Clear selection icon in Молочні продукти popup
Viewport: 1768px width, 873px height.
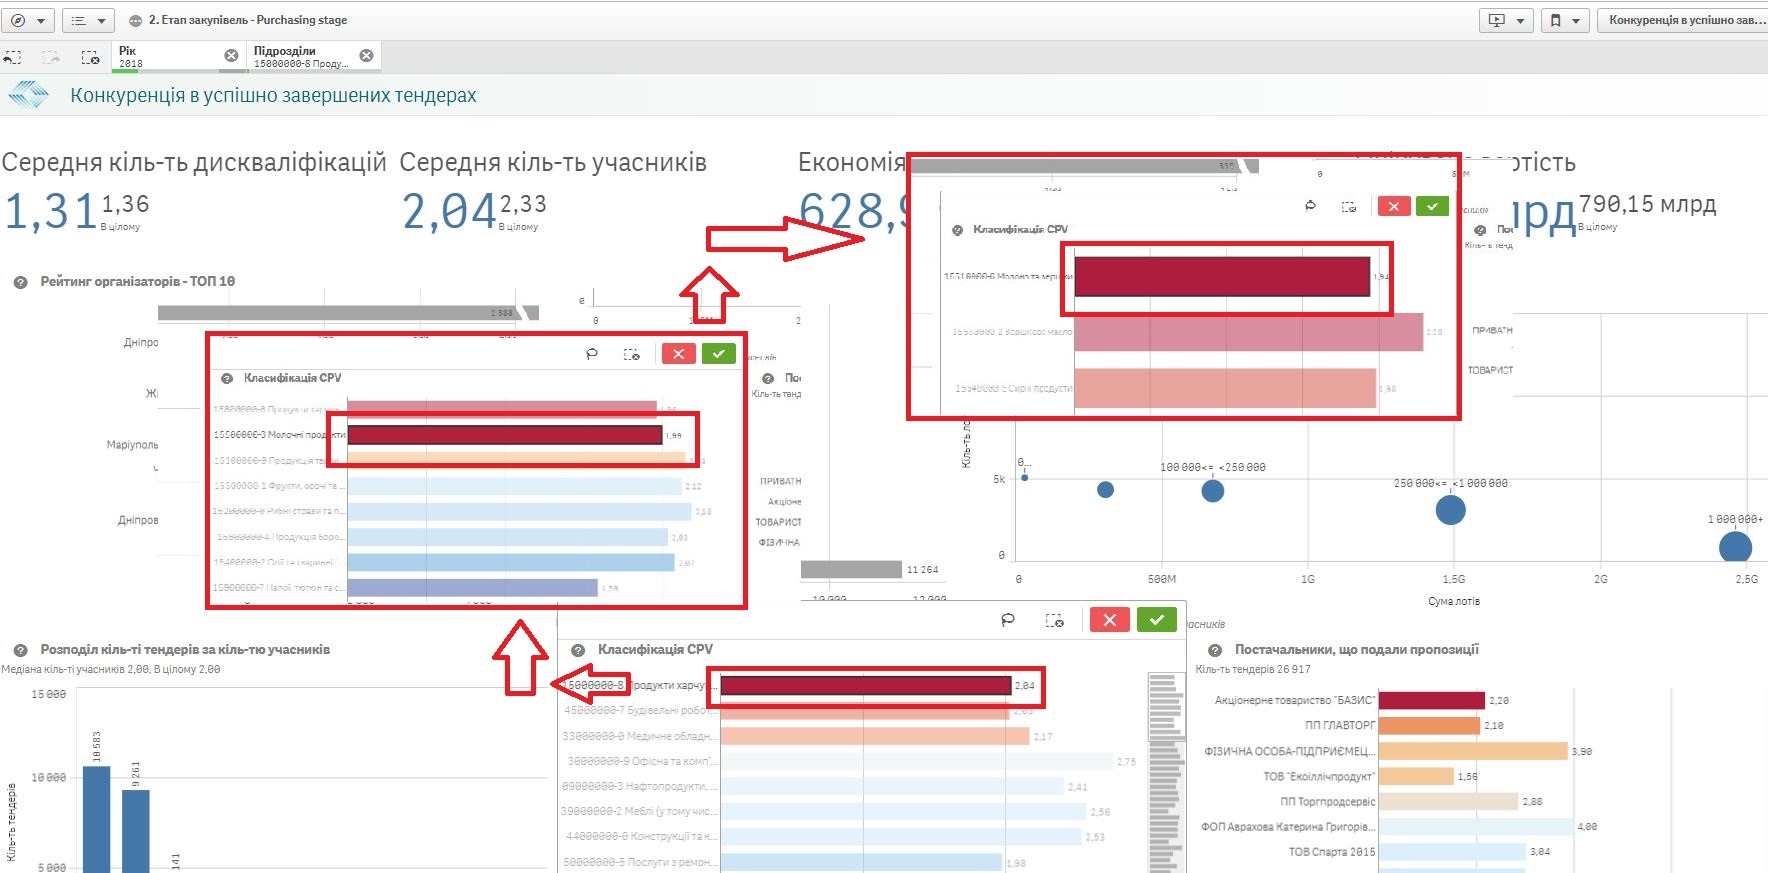point(631,354)
